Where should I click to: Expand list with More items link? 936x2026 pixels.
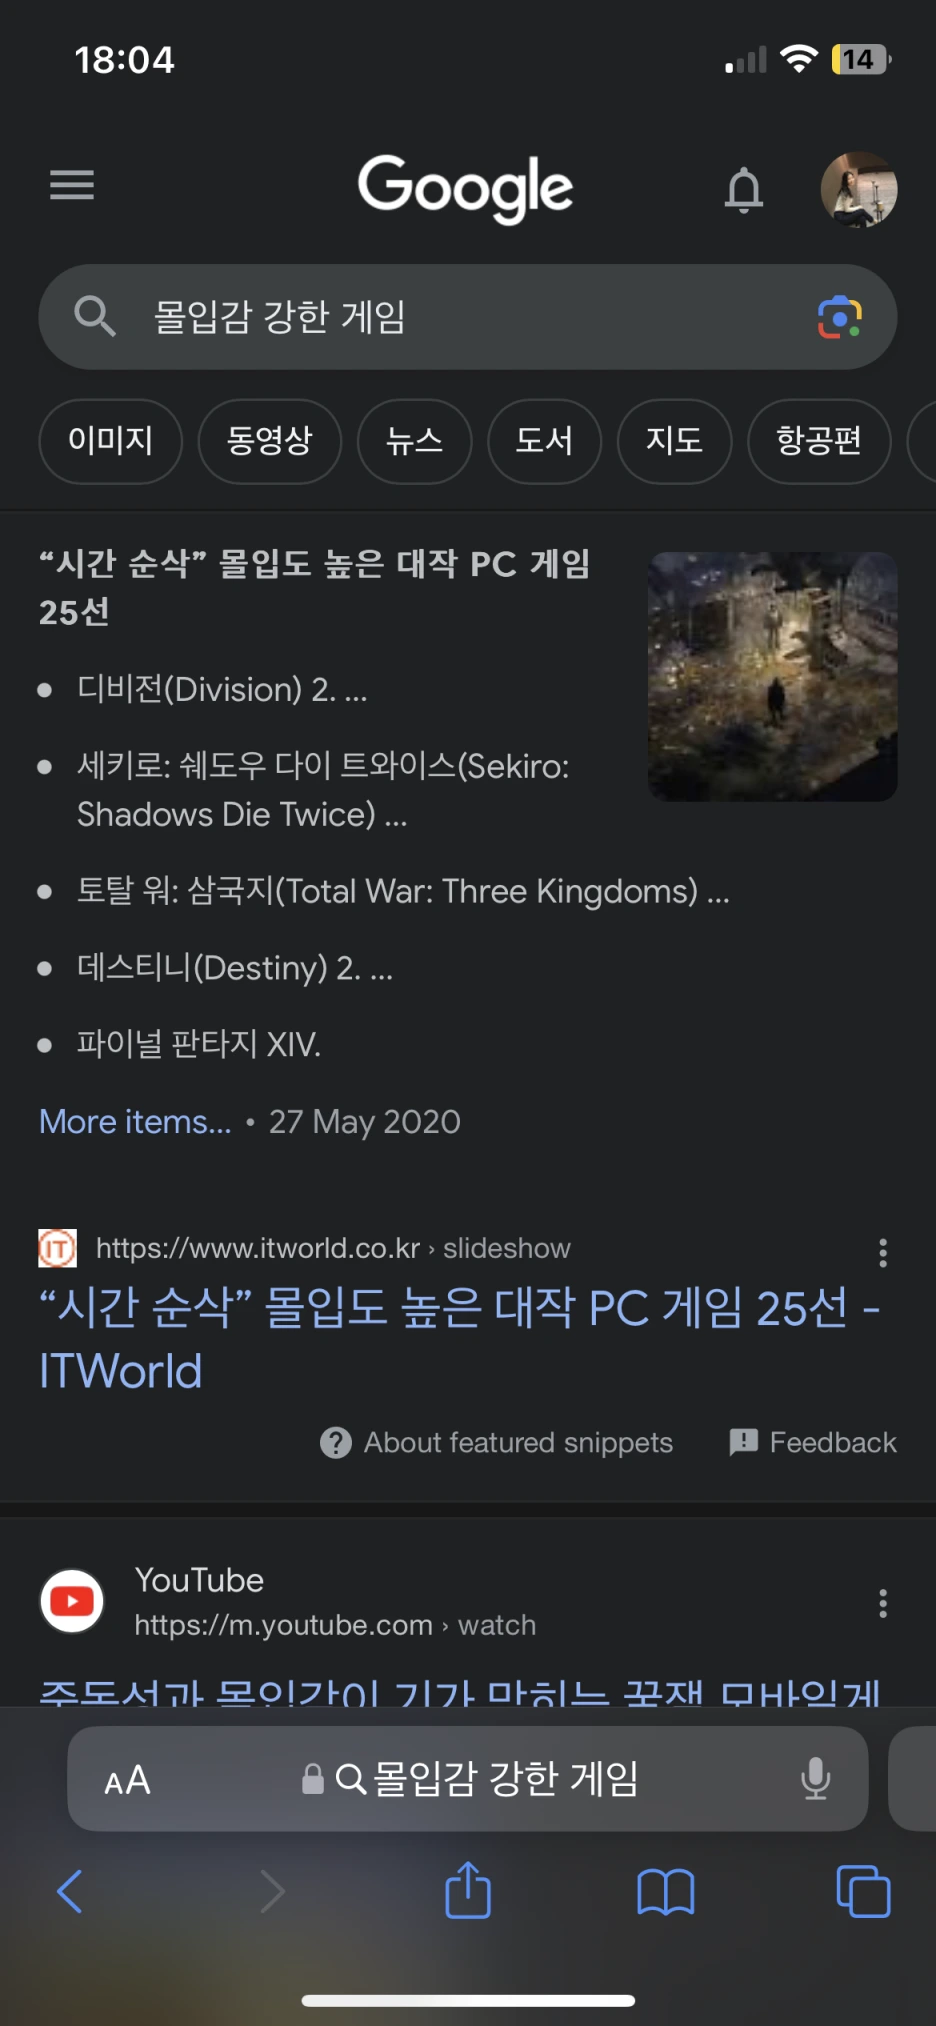pos(135,1121)
